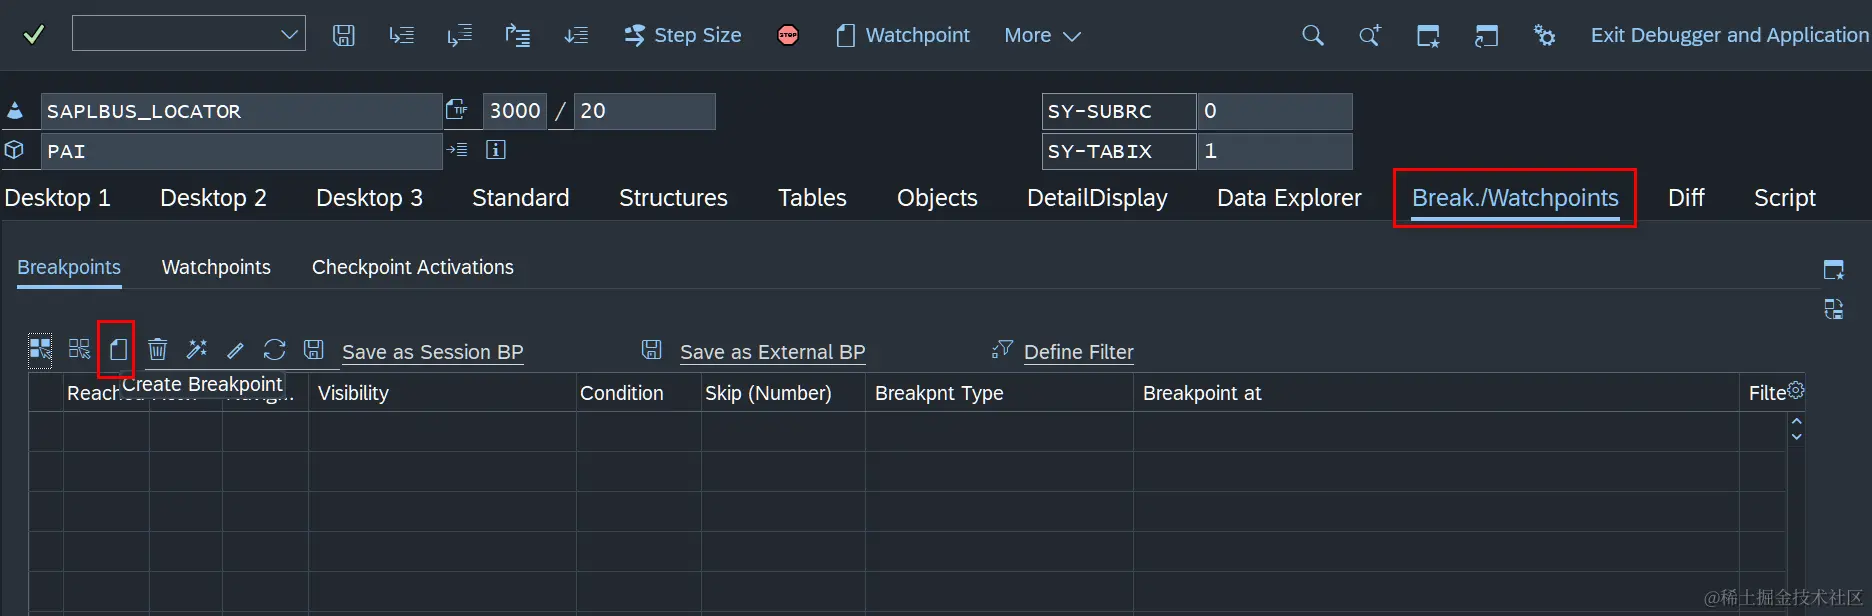The height and width of the screenshot is (616, 1872).
Task: Click the magnifier search icon in top toolbar
Action: [x=1312, y=36]
